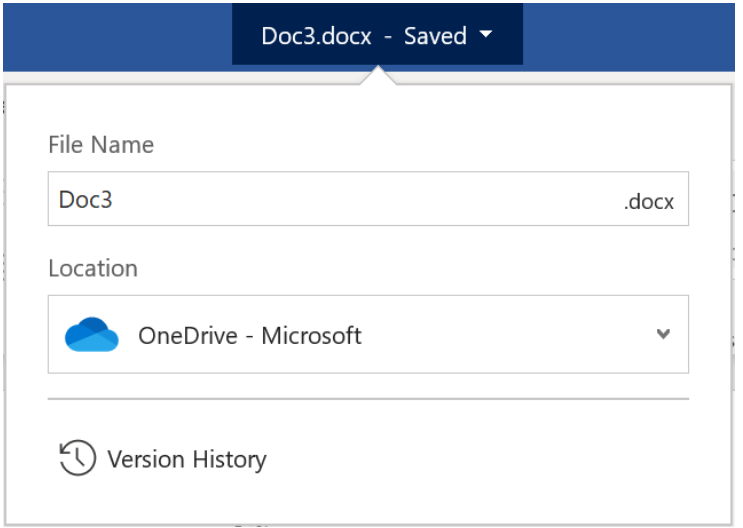Click the .docx extension suffix
Image resolution: width=743 pixels, height=528 pixels.
649,201
